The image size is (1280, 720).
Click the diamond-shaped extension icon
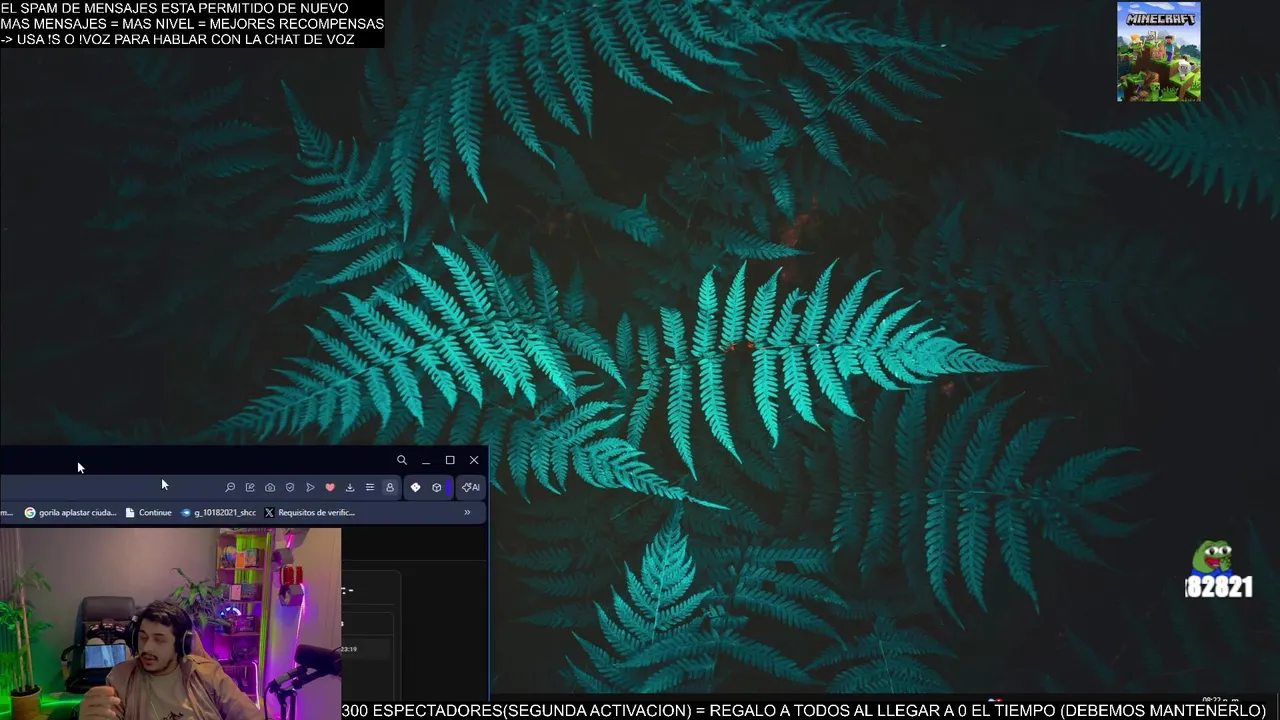[x=415, y=487]
